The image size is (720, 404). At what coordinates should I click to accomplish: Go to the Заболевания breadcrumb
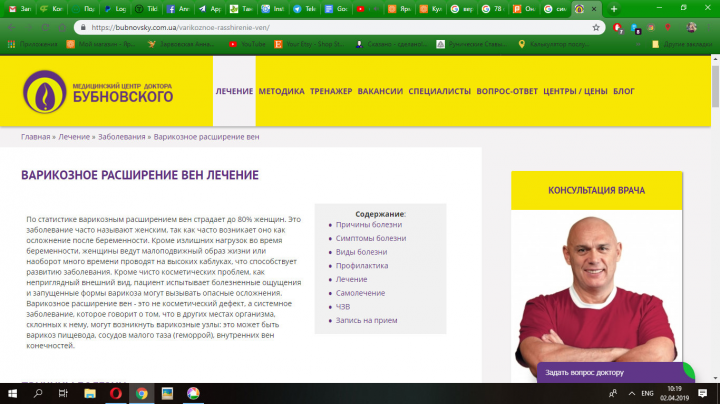coord(121,137)
